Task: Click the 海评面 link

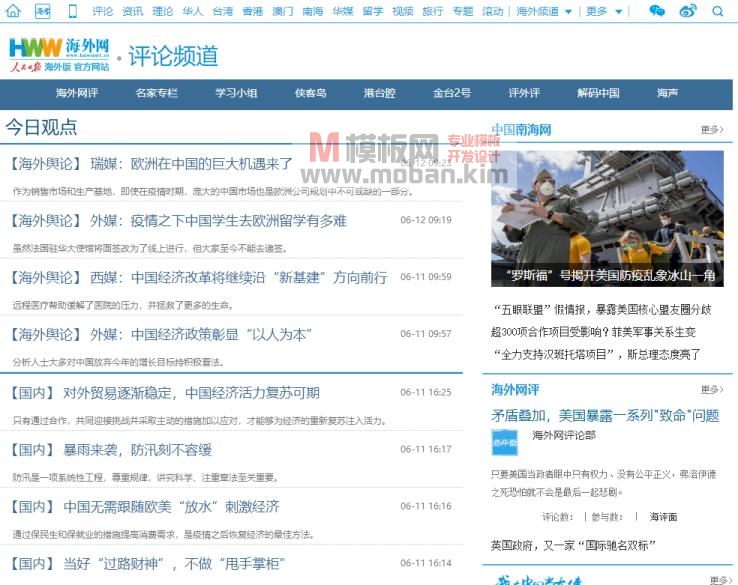Action: [x=663, y=517]
